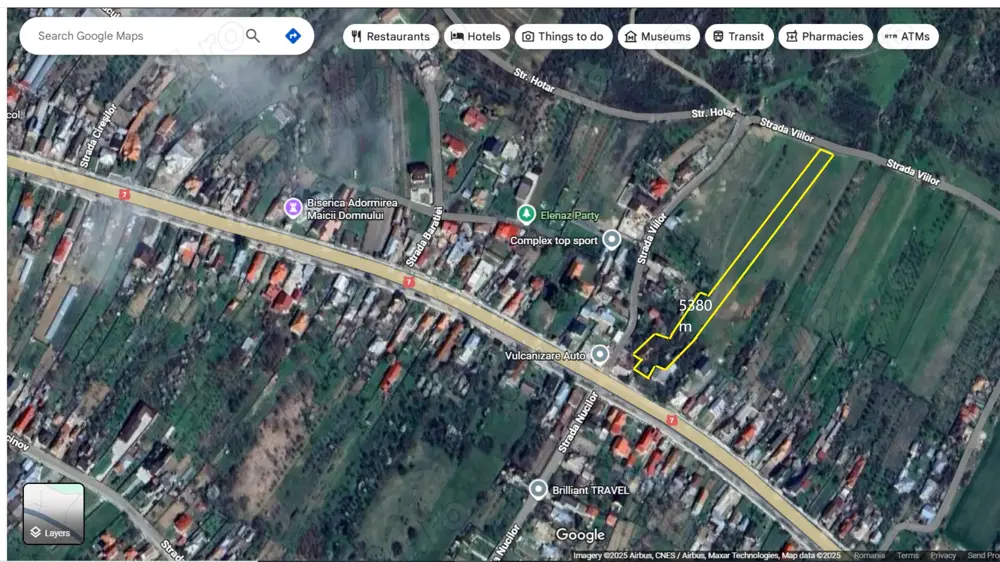Show Transit options
The height and width of the screenshot is (562, 1000).
pos(739,36)
